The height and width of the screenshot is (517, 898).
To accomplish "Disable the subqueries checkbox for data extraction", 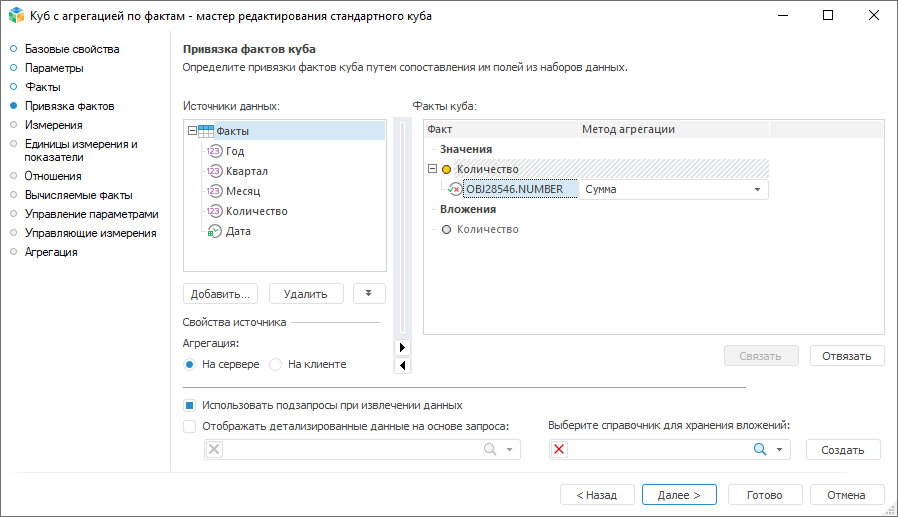I will click(189, 406).
